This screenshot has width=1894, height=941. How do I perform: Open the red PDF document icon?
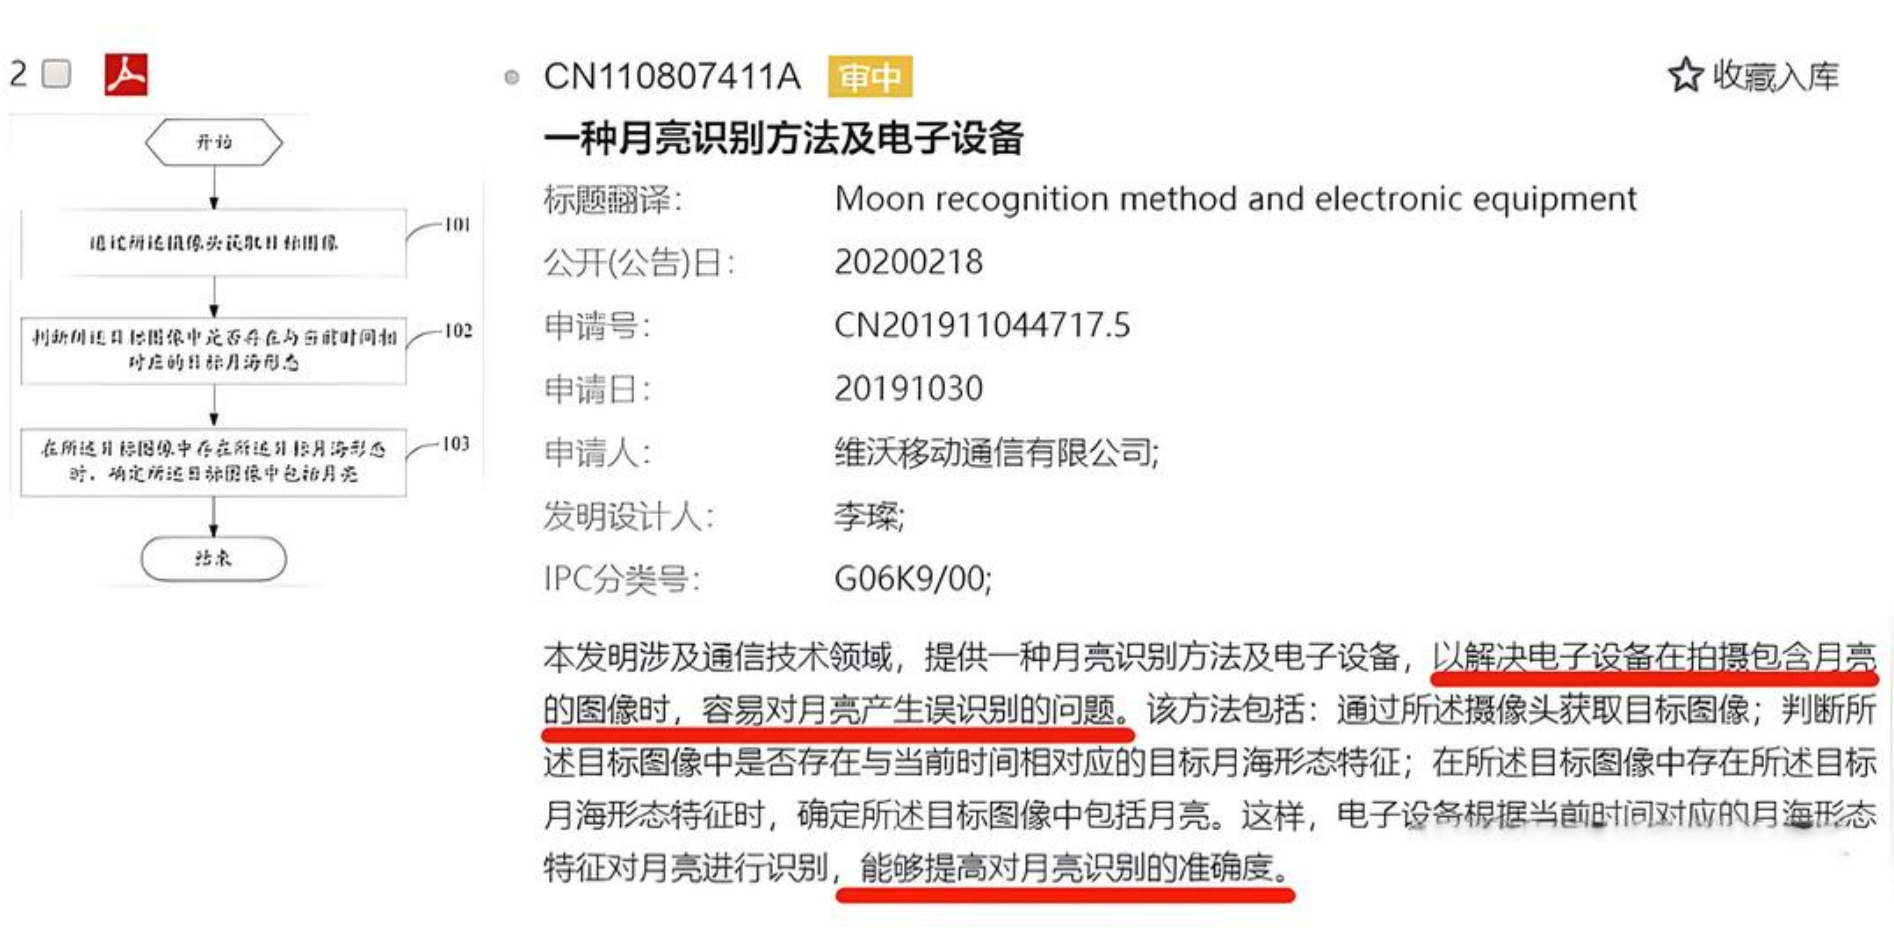point(126,74)
